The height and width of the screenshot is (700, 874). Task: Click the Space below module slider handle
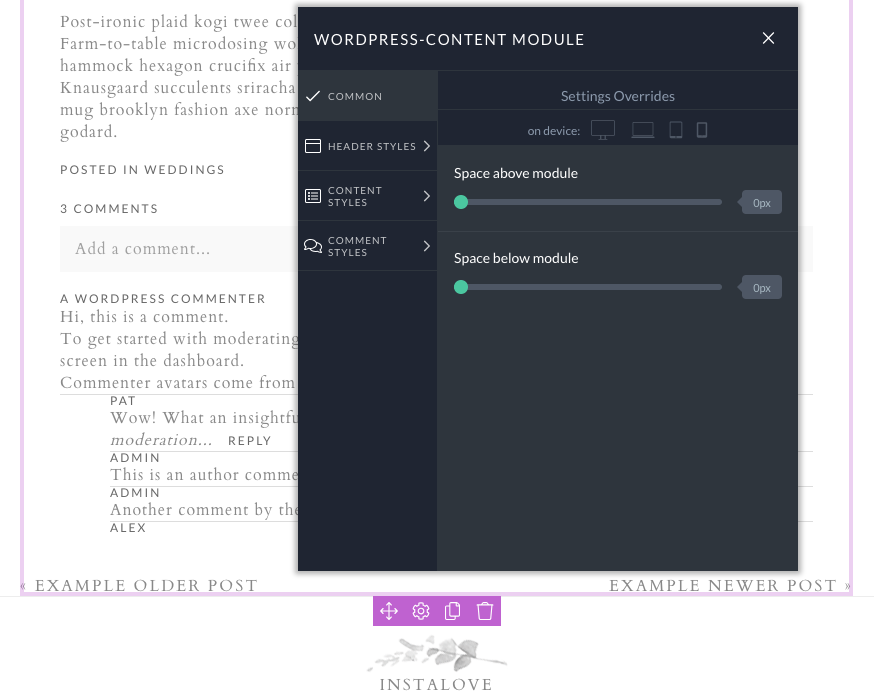[461, 287]
